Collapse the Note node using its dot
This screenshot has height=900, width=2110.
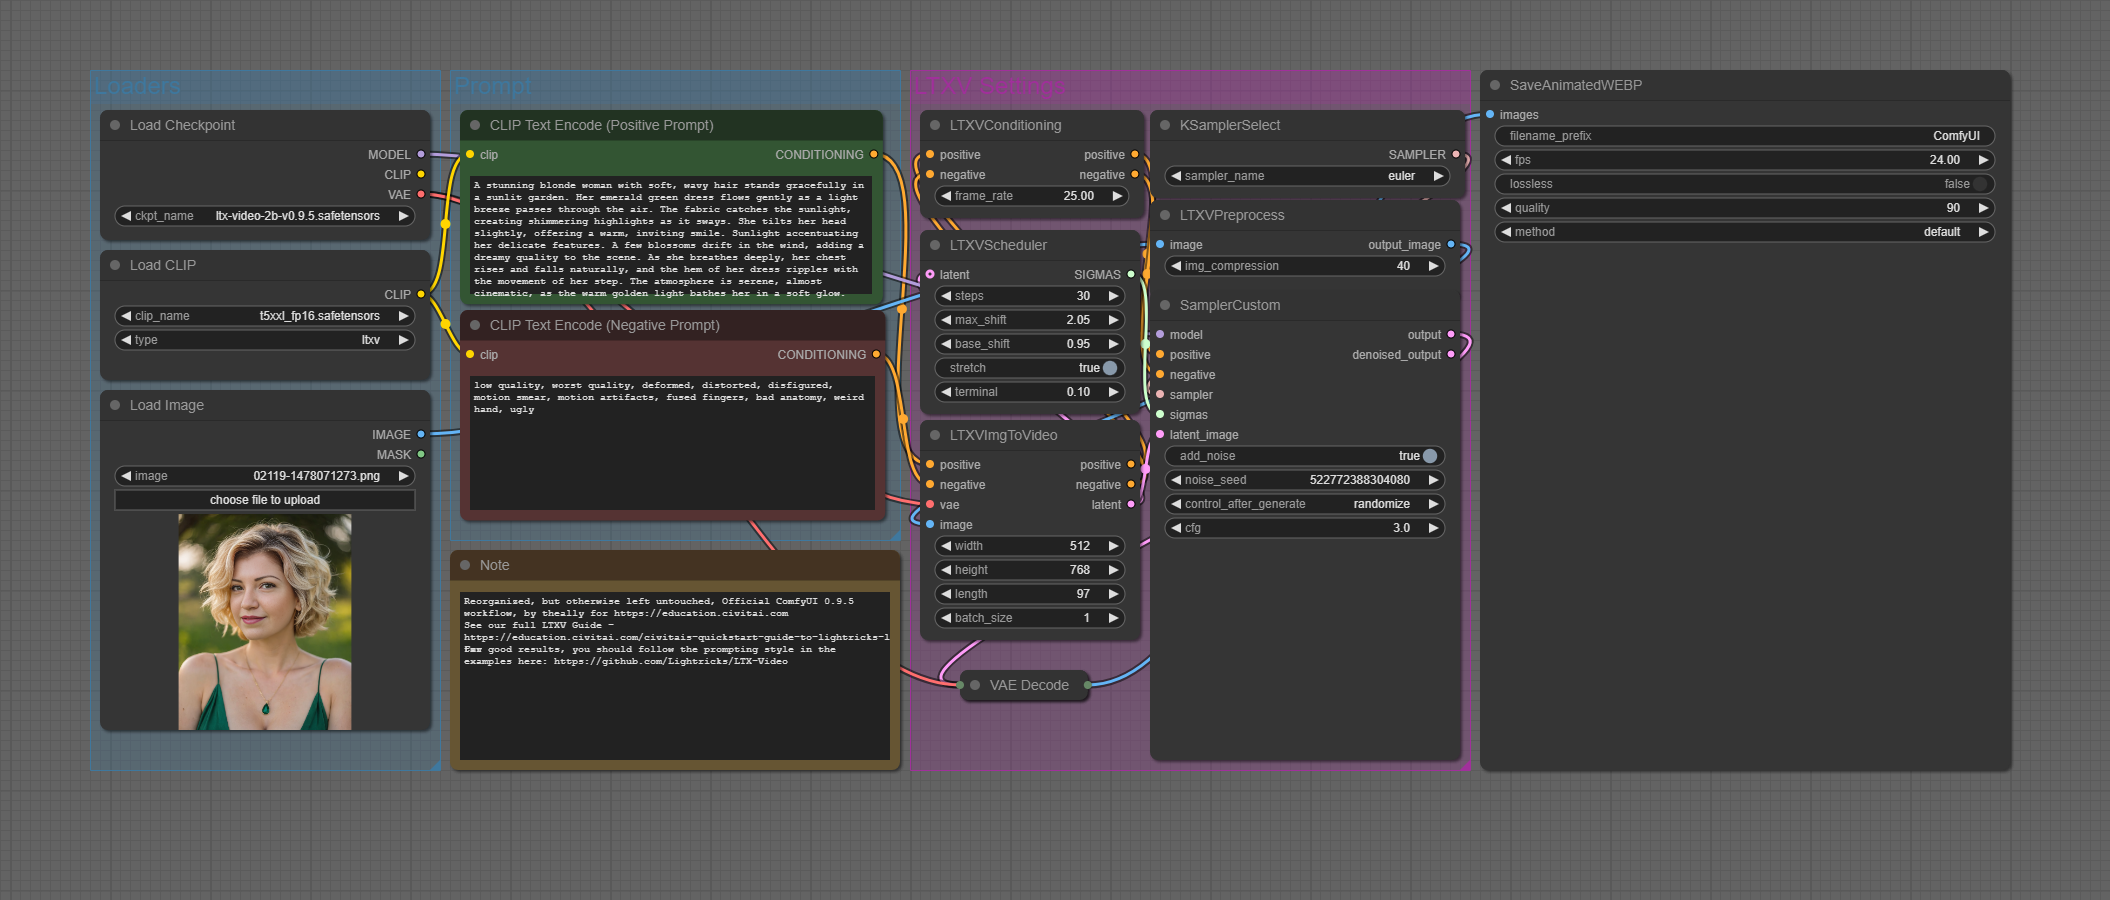pyautogui.click(x=465, y=565)
